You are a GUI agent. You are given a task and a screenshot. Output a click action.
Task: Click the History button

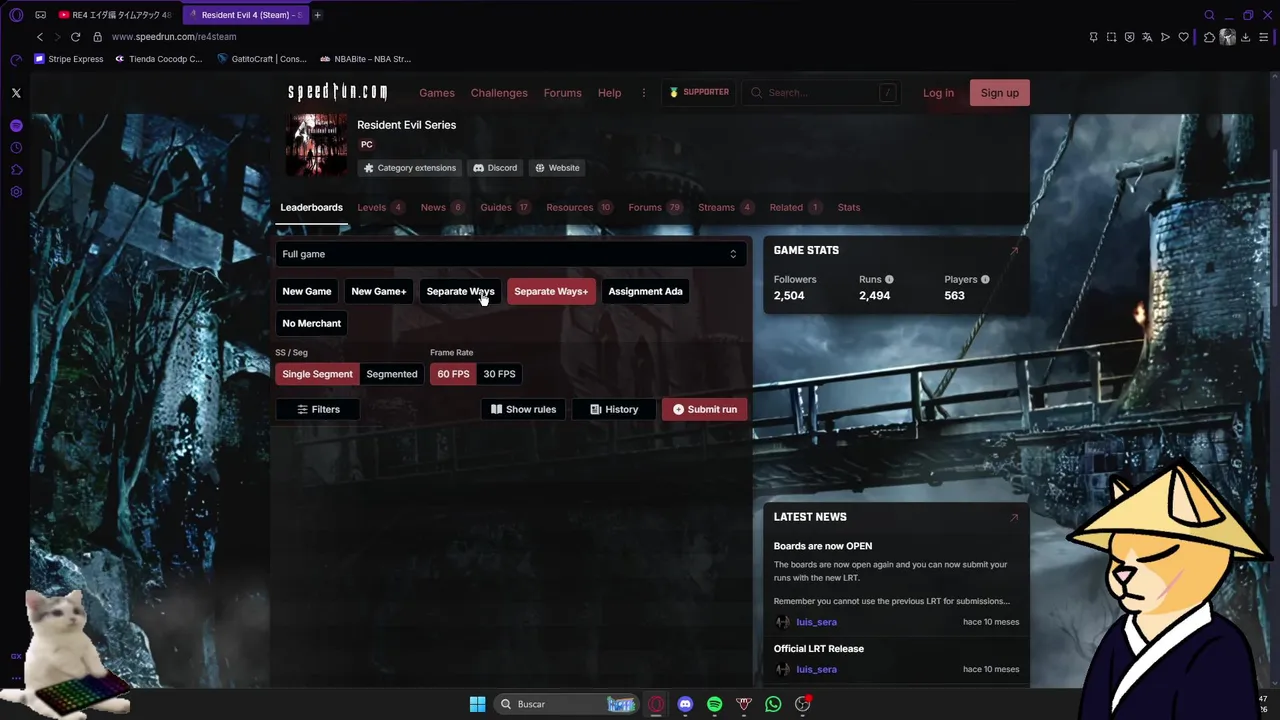coord(614,409)
